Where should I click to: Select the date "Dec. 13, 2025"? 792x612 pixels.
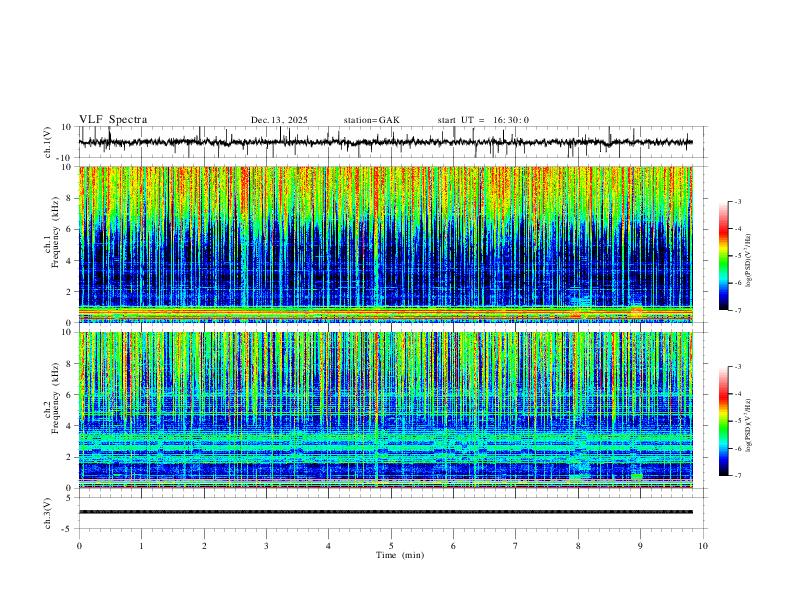pos(279,120)
